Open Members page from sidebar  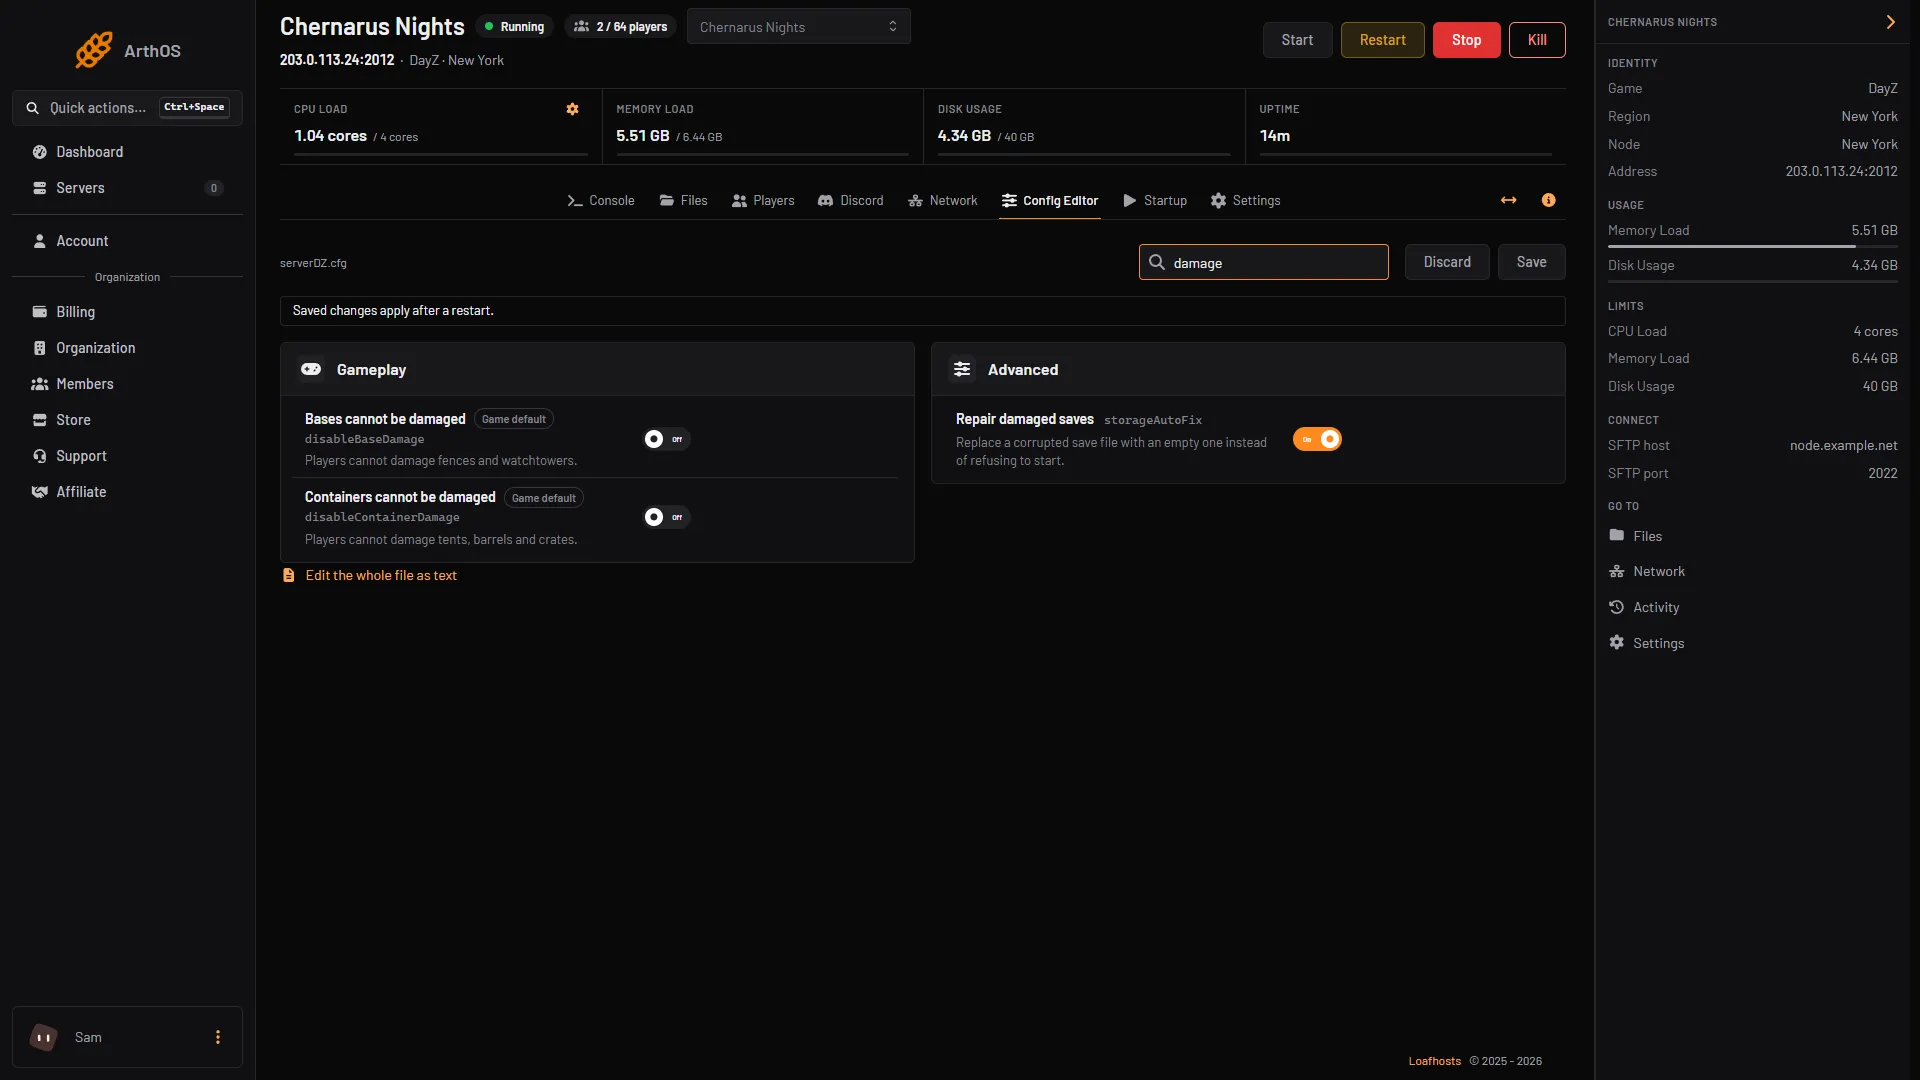[127, 384]
